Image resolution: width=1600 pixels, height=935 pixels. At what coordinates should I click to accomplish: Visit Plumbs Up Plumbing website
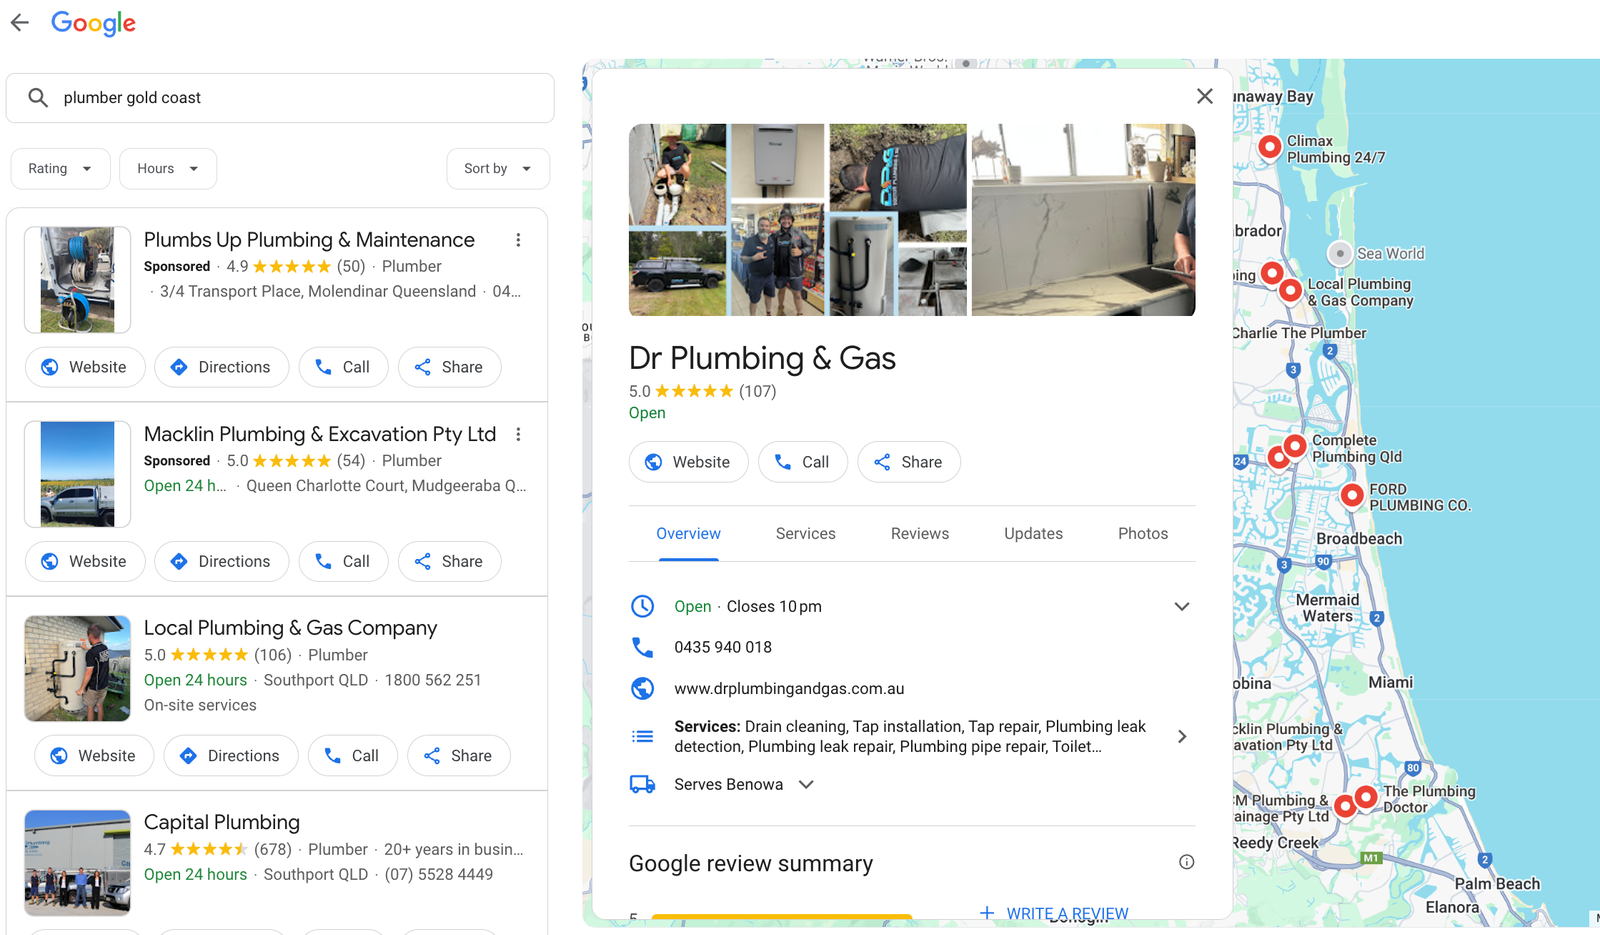pyautogui.click(x=85, y=367)
